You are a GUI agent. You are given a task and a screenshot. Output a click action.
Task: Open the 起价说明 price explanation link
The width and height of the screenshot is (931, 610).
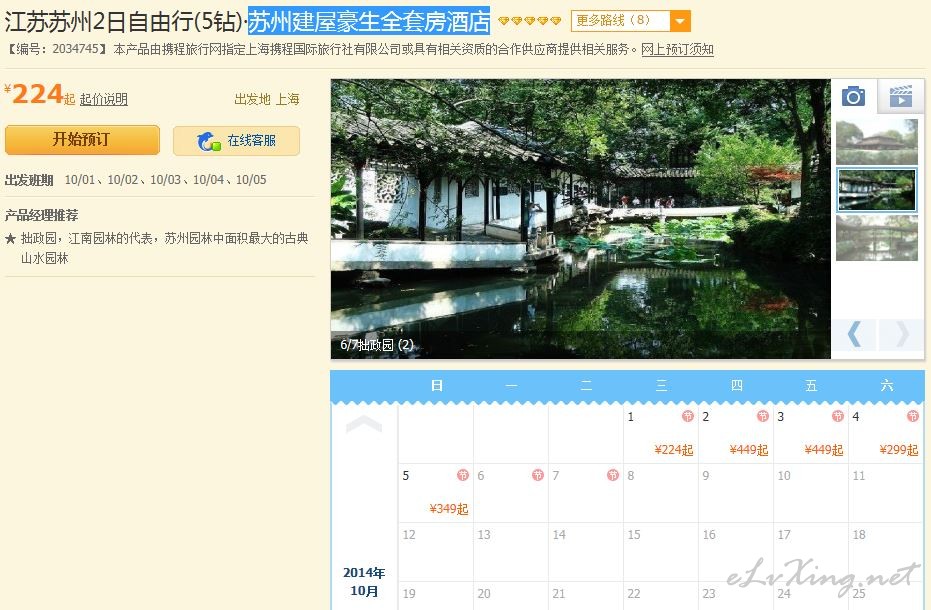[x=104, y=99]
